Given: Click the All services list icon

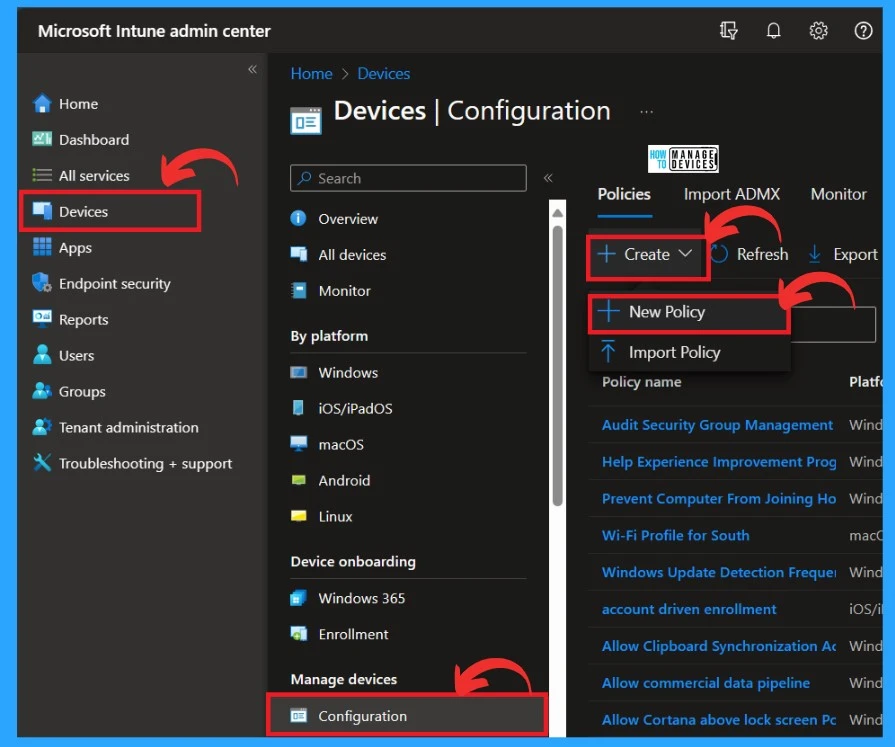Looking at the screenshot, I should [x=42, y=175].
